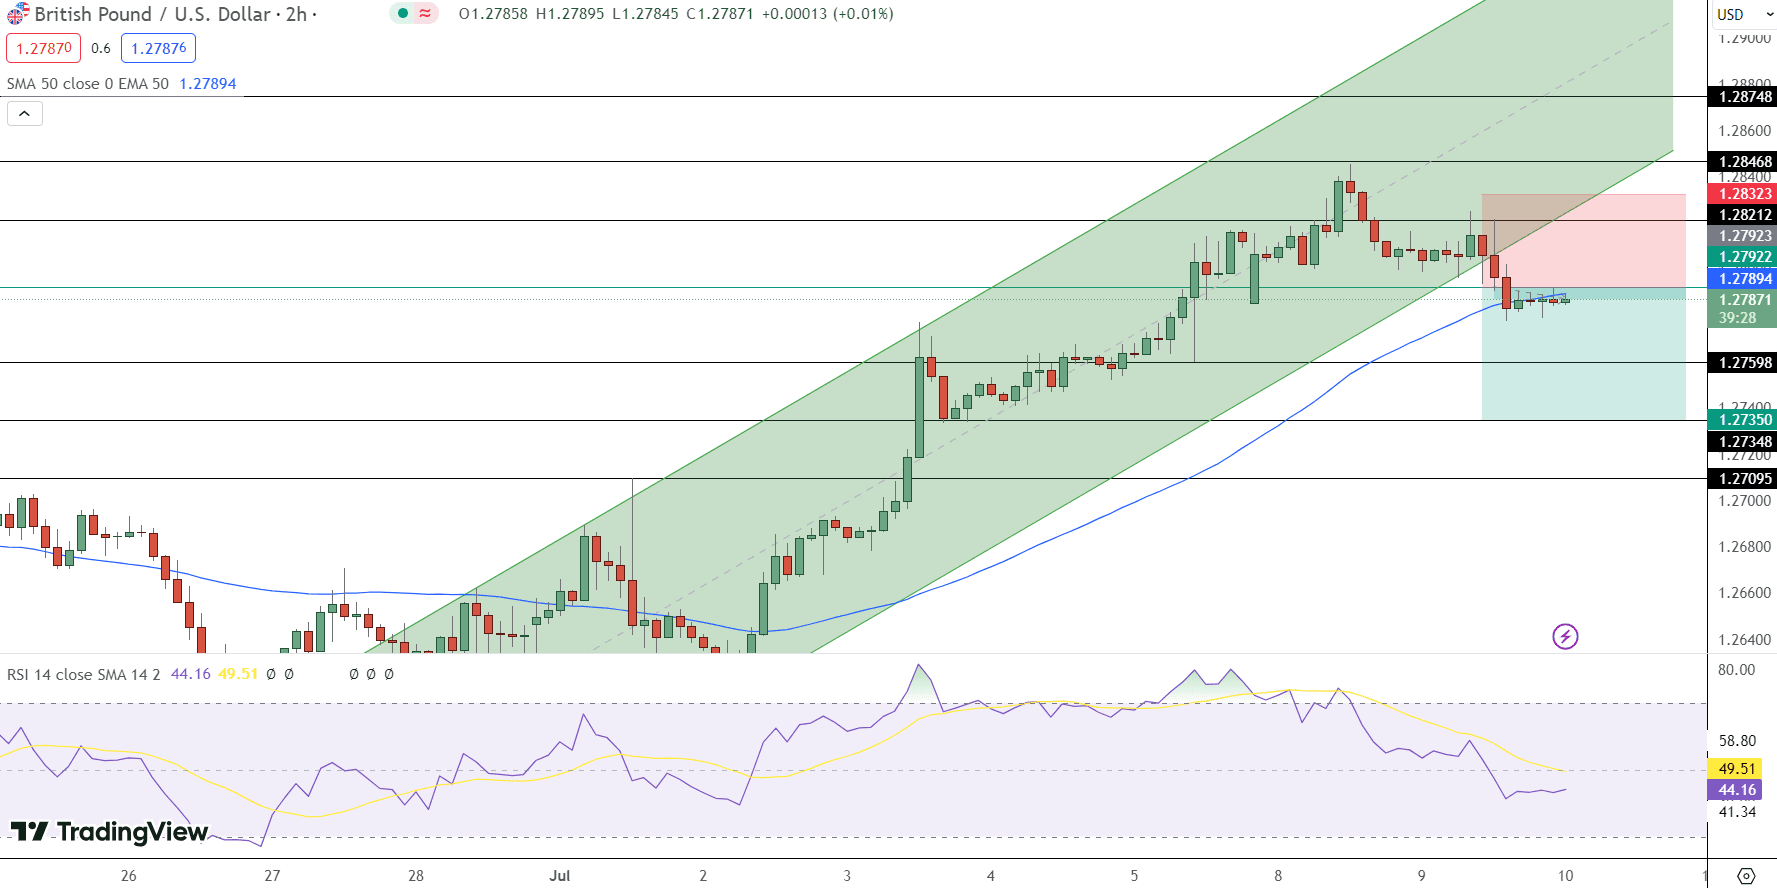
Task: Select the SMA 50 close 0 EMA 50 legend
Action: [x=88, y=84]
